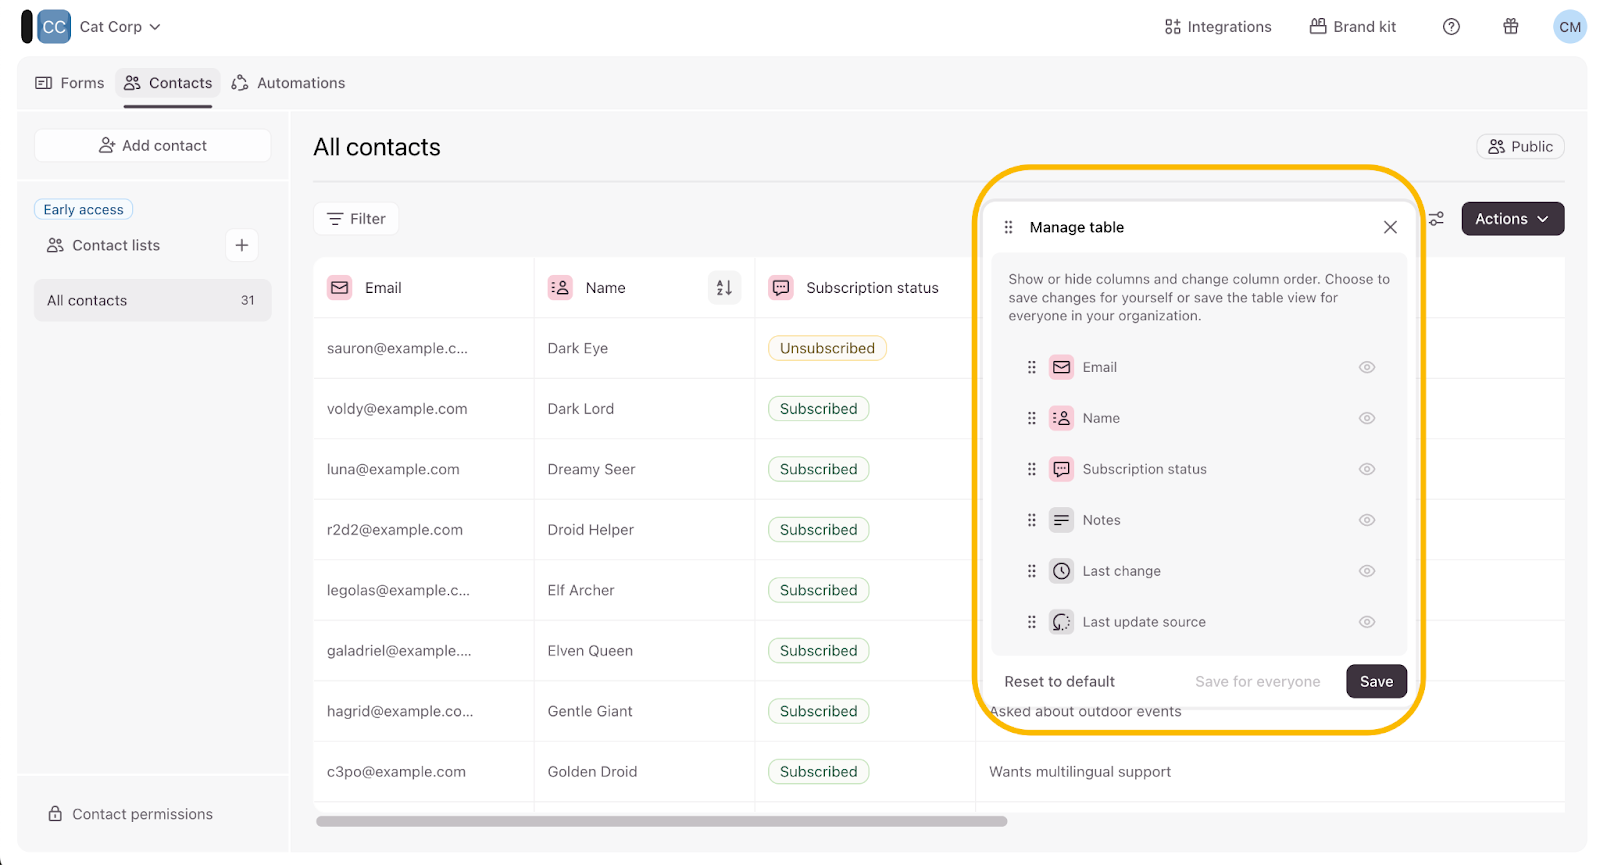Hide the Email column with eye icon

pyautogui.click(x=1367, y=367)
